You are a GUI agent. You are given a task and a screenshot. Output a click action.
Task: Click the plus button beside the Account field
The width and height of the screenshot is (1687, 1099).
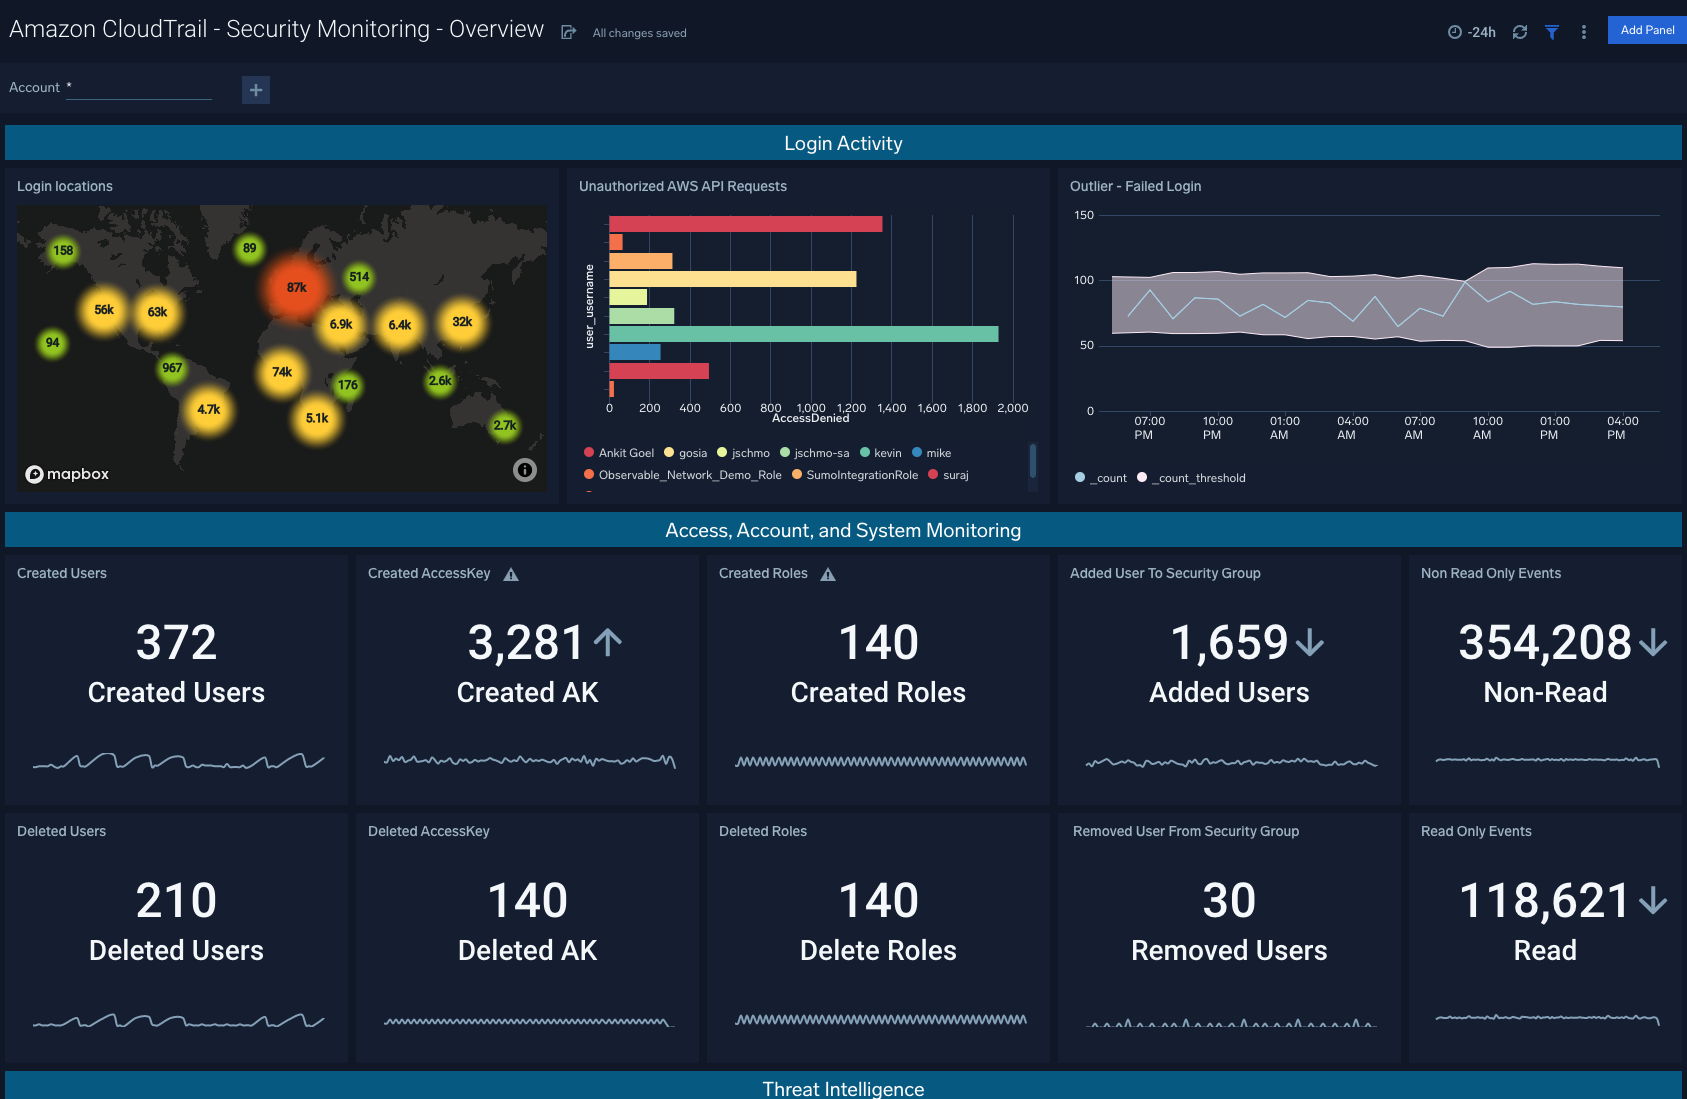[x=256, y=90]
